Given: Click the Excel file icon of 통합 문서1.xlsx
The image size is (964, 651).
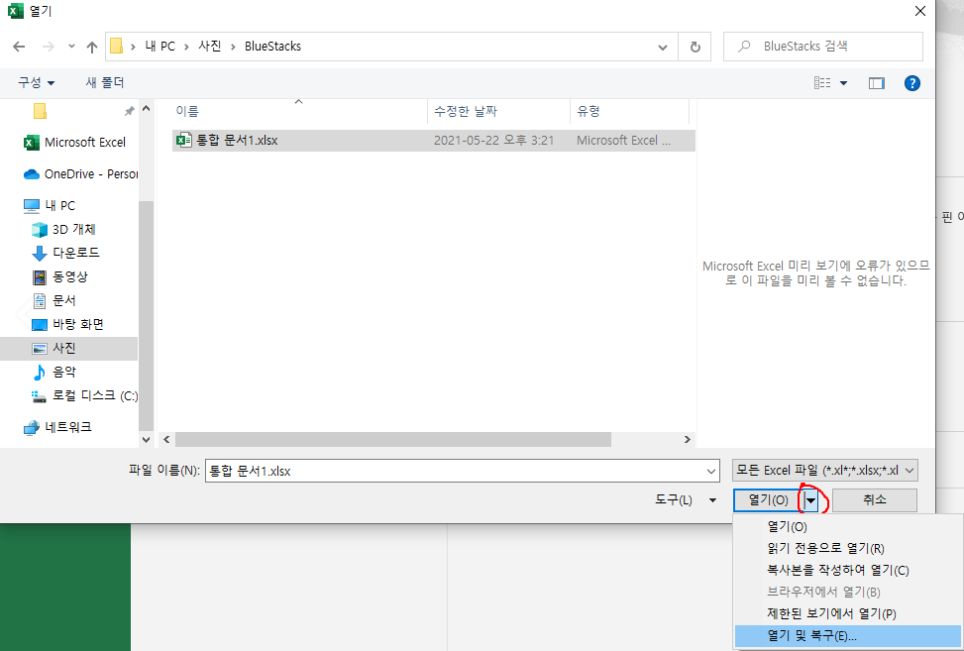Looking at the screenshot, I should point(183,140).
